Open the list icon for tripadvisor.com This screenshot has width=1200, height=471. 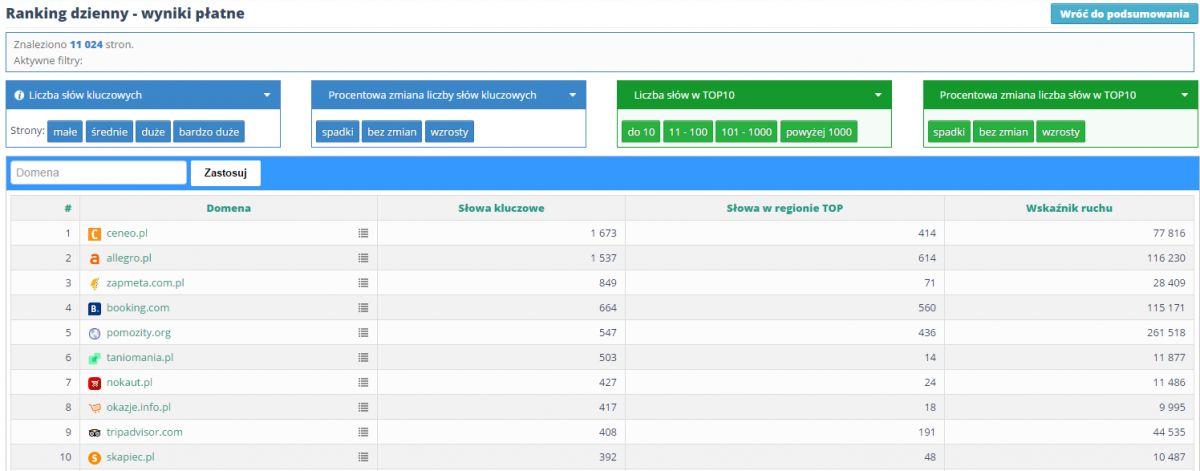363,432
